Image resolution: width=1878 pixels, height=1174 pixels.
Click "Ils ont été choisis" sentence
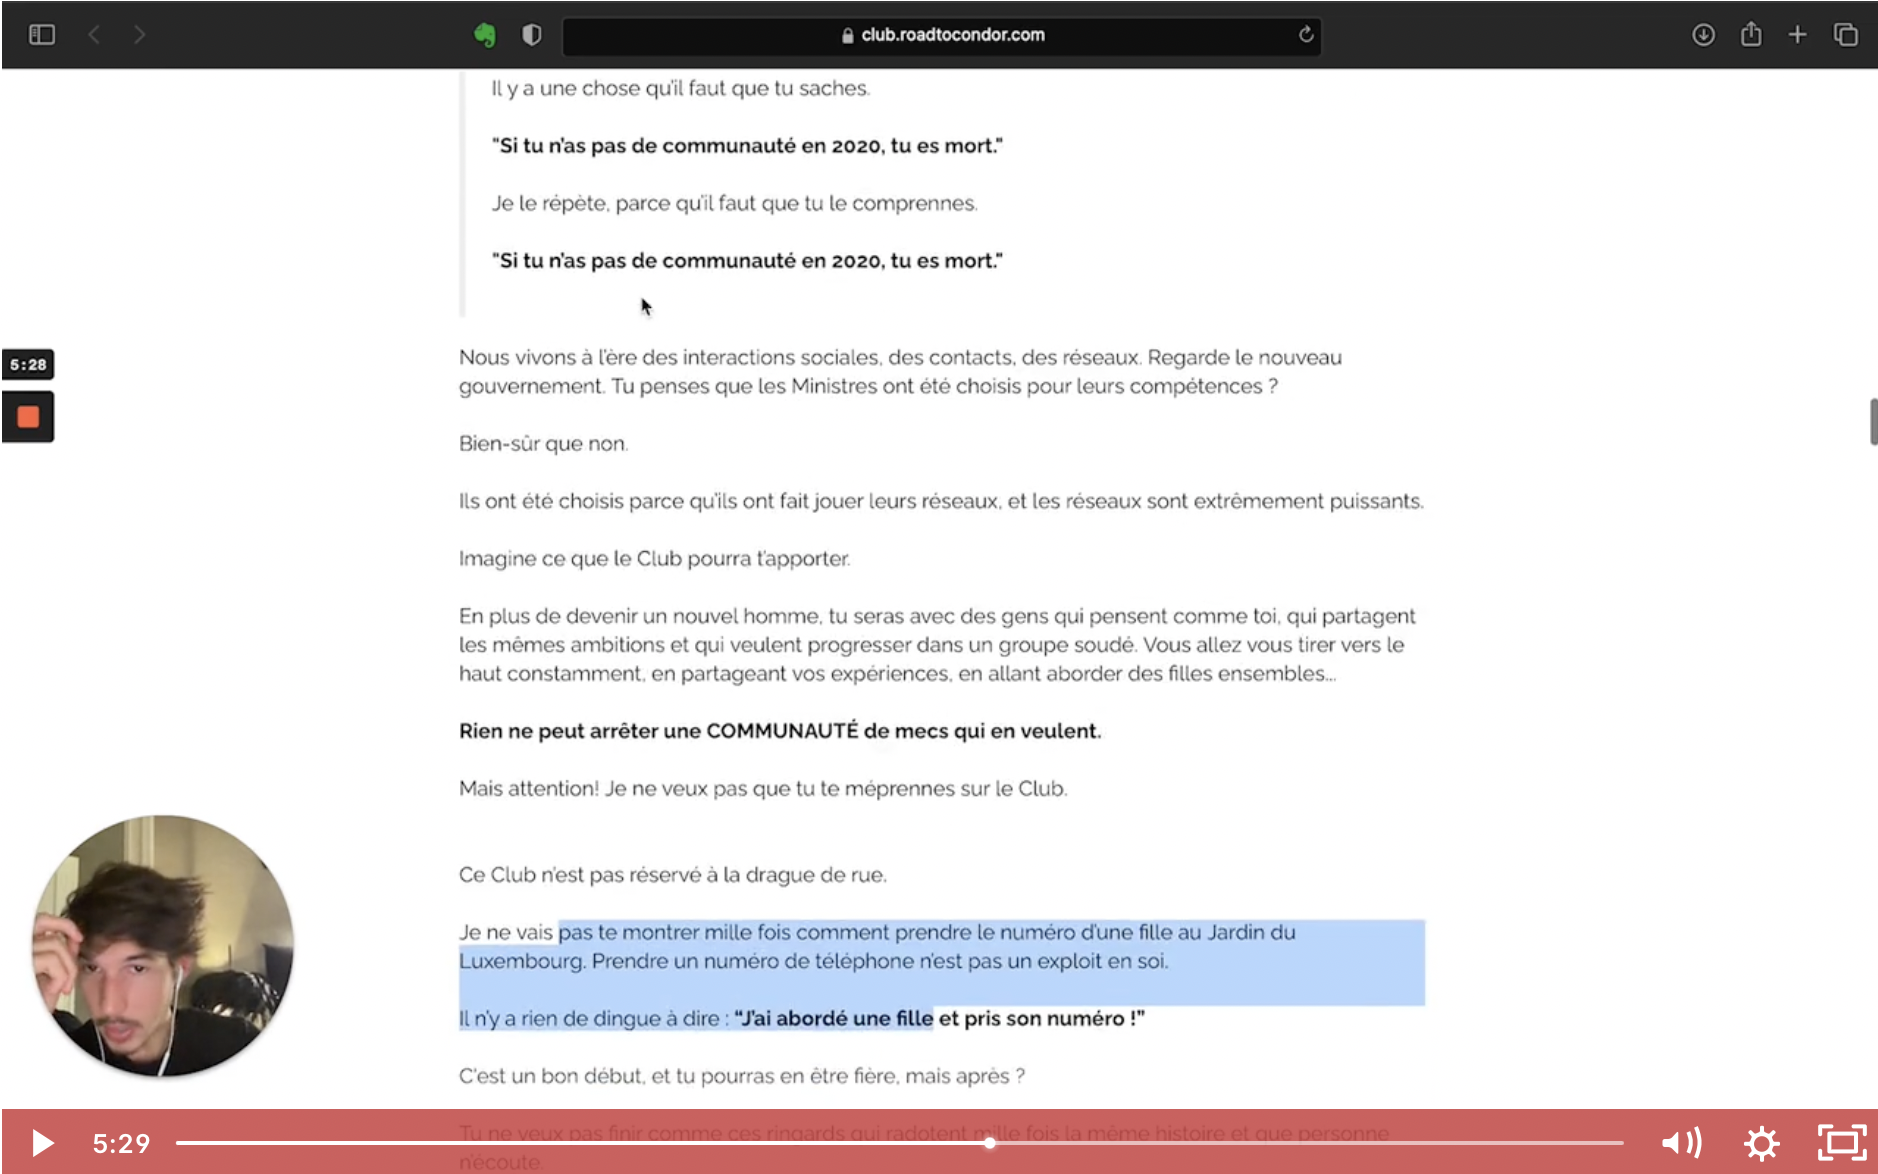pyautogui.click(x=941, y=502)
